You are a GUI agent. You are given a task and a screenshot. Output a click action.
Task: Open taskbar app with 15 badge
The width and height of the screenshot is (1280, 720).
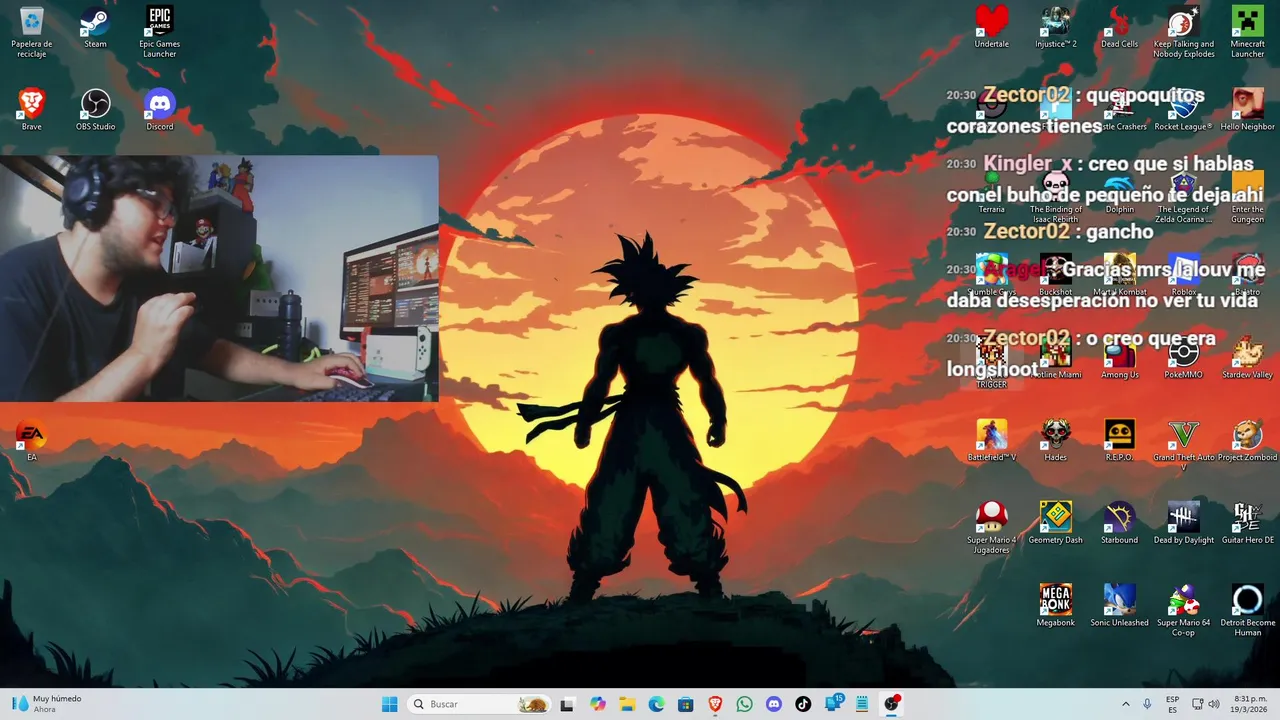pyautogui.click(x=833, y=704)
